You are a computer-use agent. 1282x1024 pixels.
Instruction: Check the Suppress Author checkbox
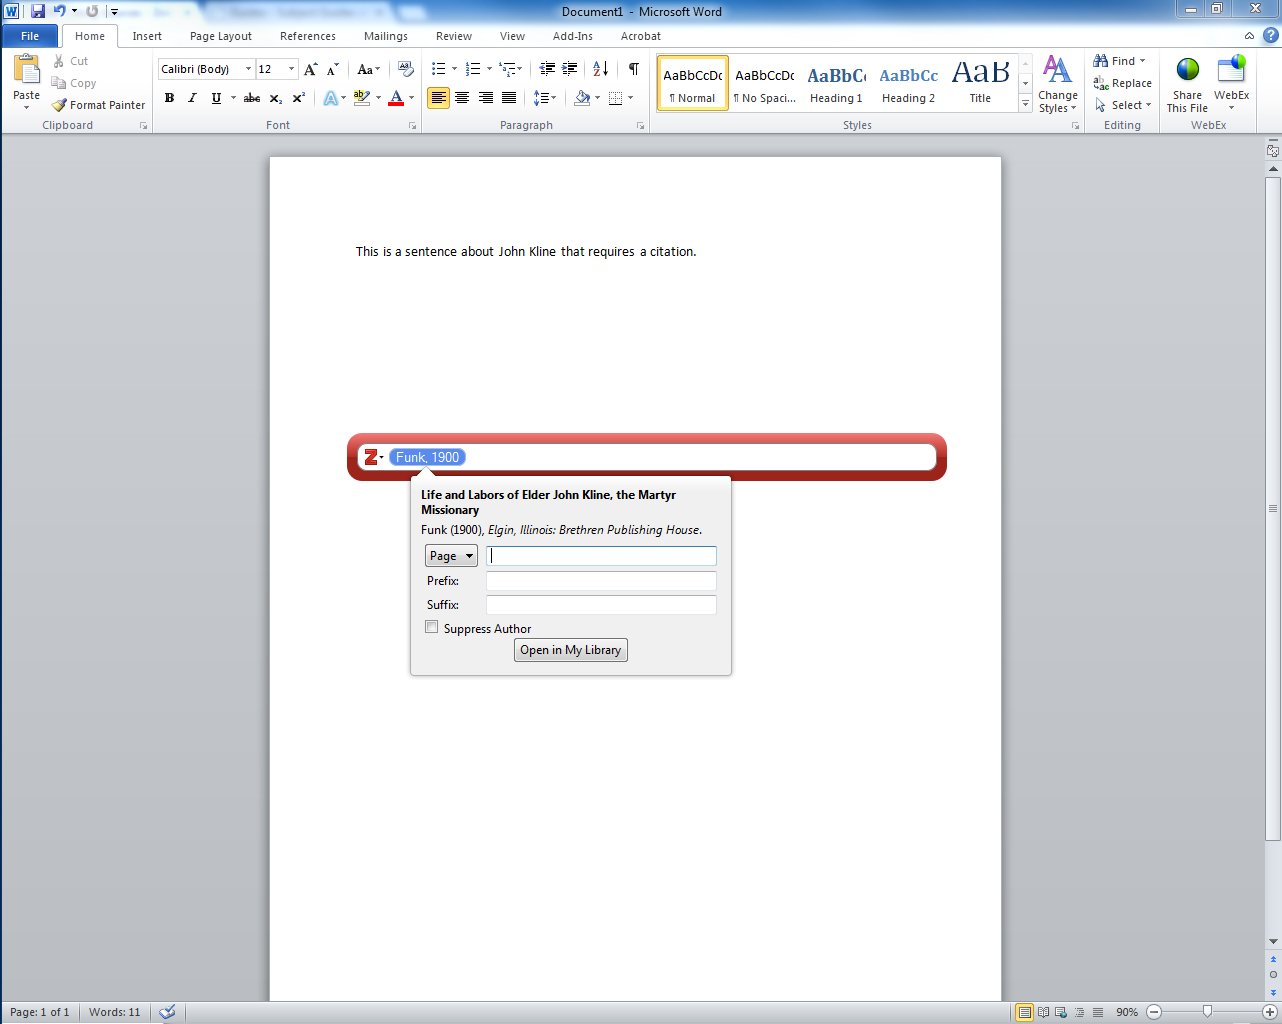click(432, 627)
